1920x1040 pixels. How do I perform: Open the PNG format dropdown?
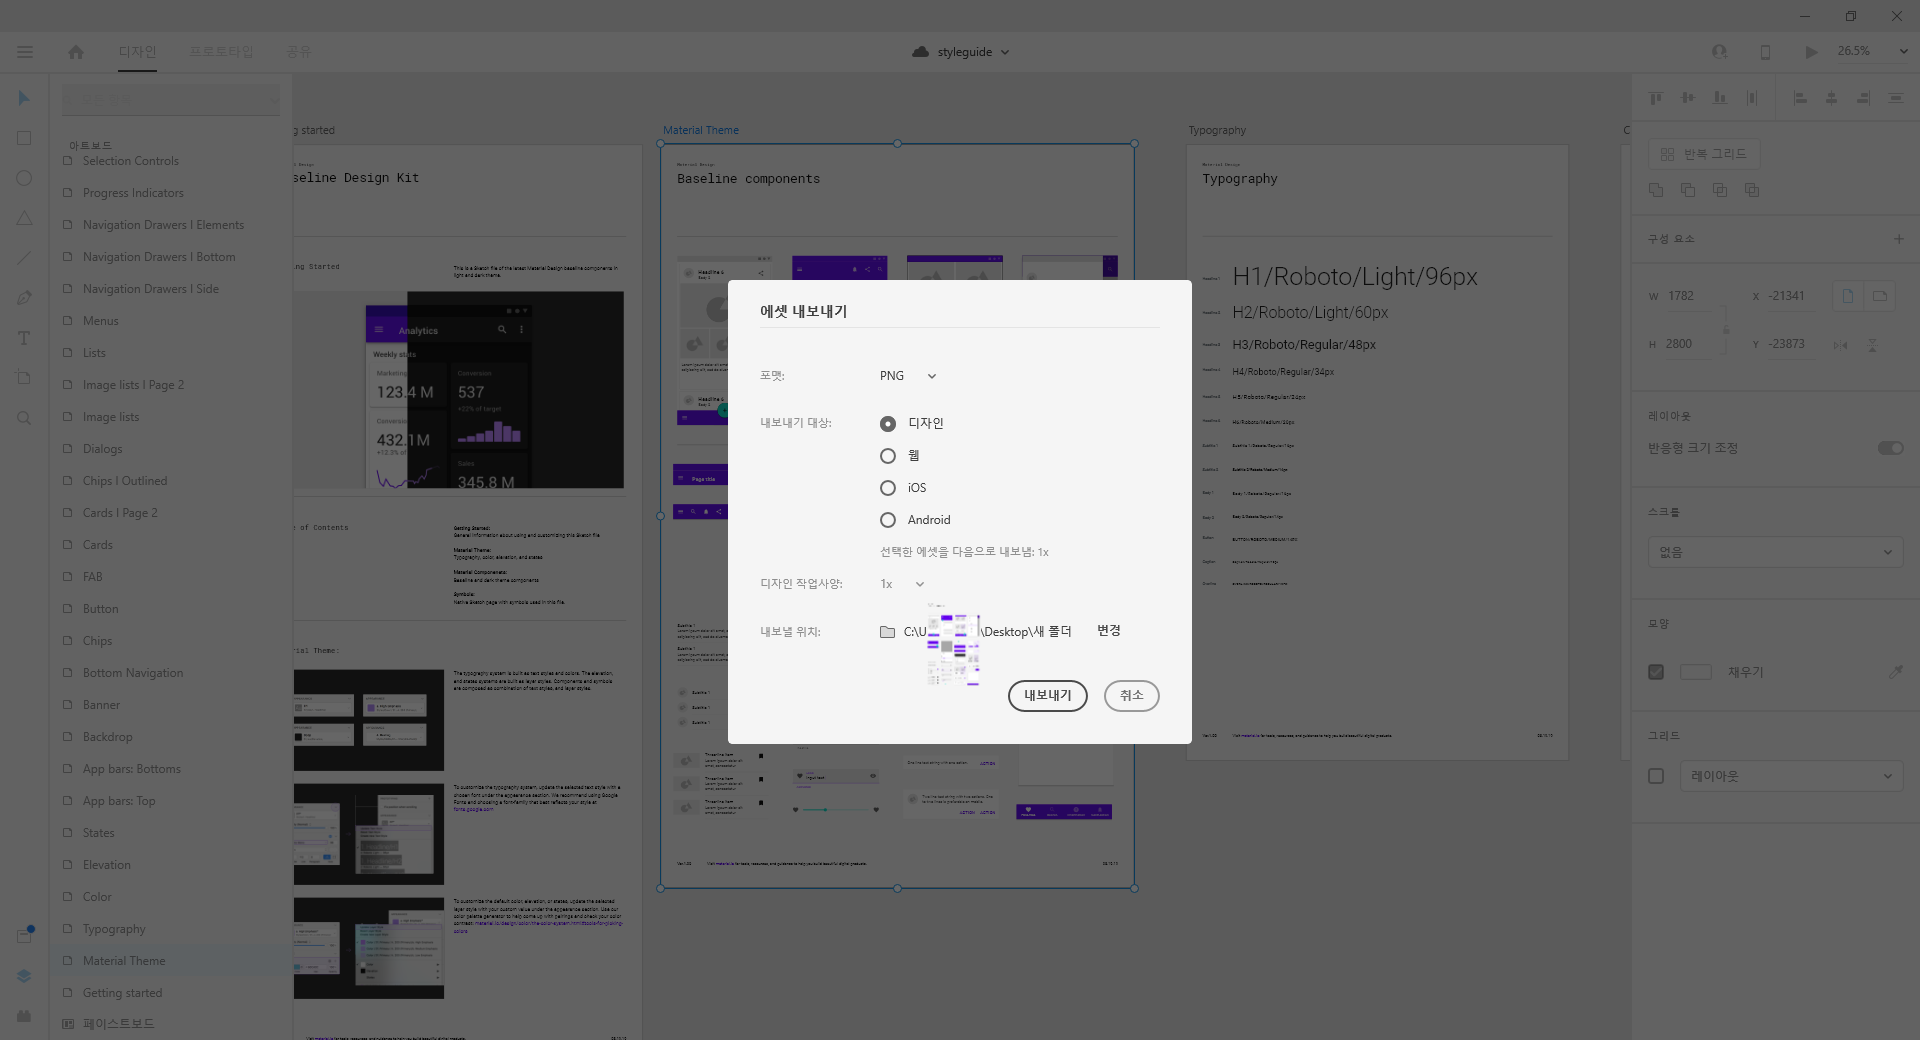coord(908,376)
